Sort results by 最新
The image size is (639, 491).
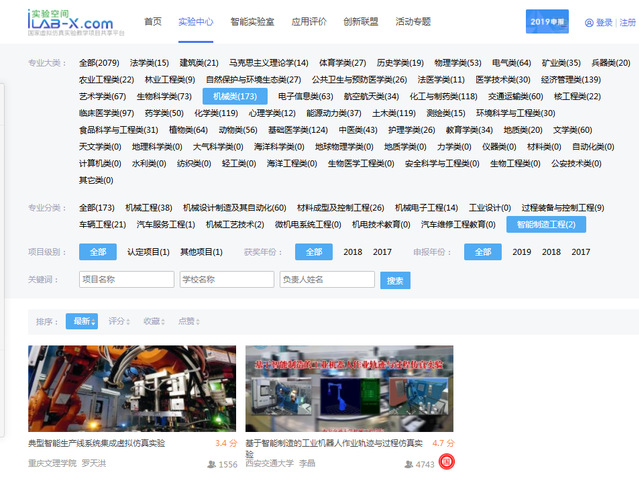coord(81,321)
